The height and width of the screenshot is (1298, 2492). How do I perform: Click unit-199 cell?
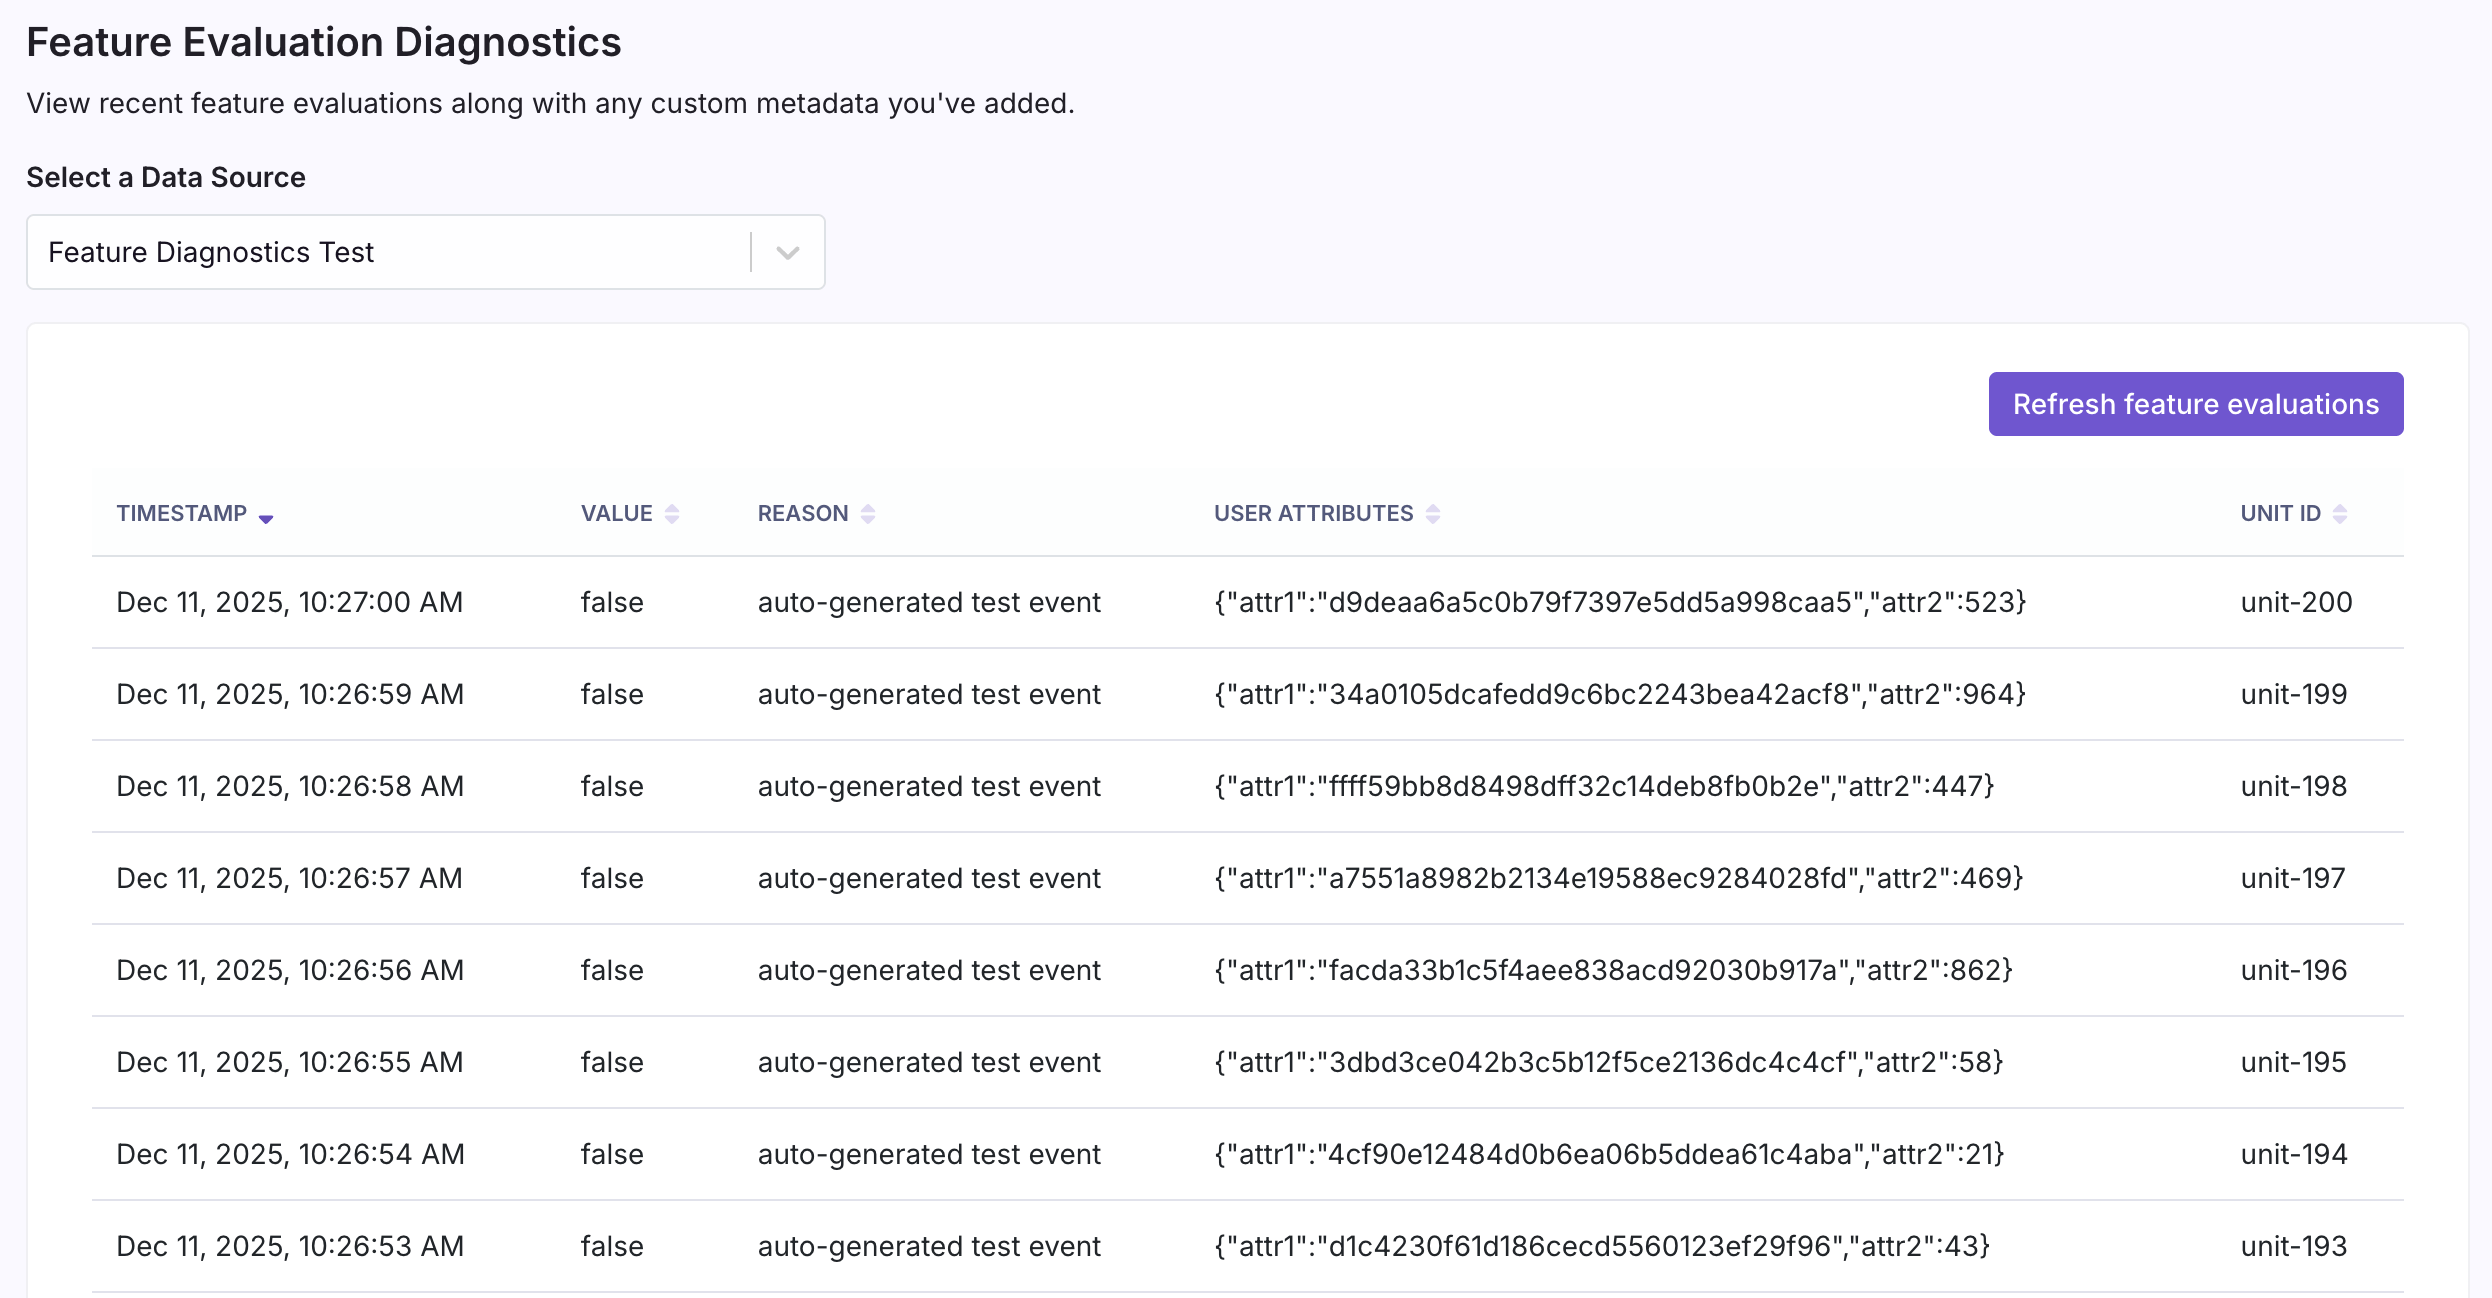coord(2294,694)
